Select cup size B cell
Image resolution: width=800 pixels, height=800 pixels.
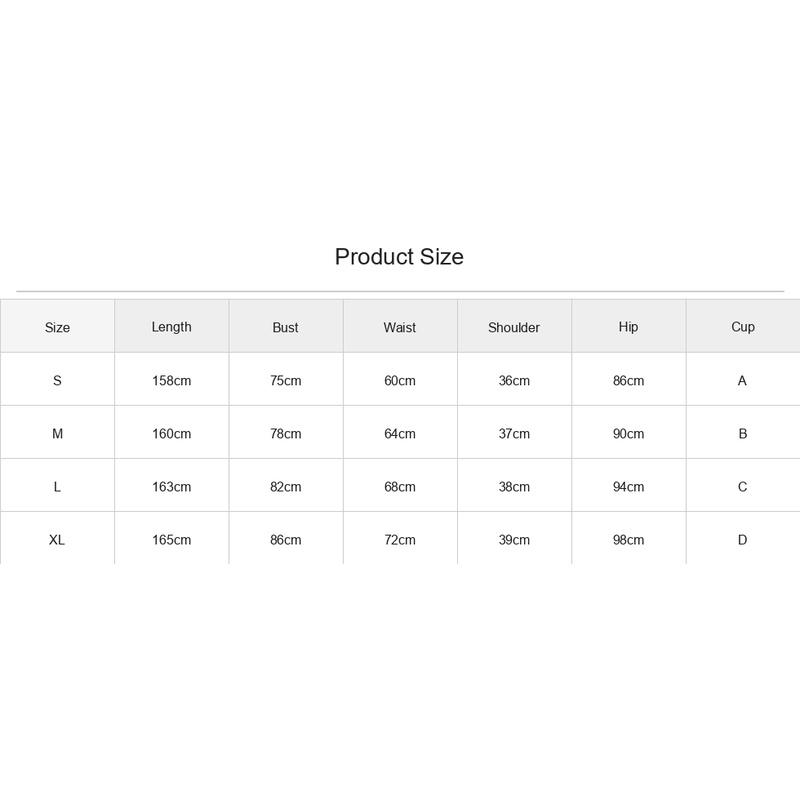[x=742, y=433]
